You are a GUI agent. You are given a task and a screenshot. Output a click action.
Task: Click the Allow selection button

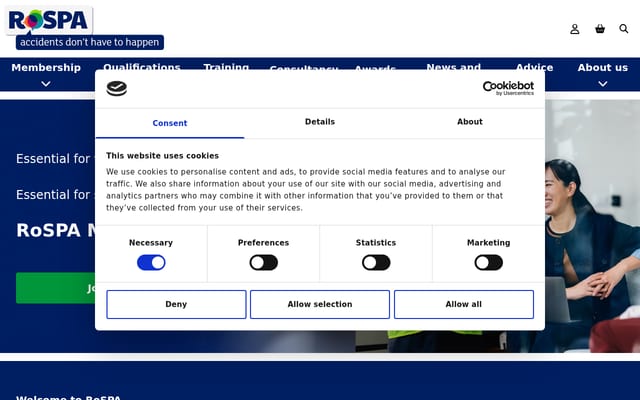(x=320, y=304)
